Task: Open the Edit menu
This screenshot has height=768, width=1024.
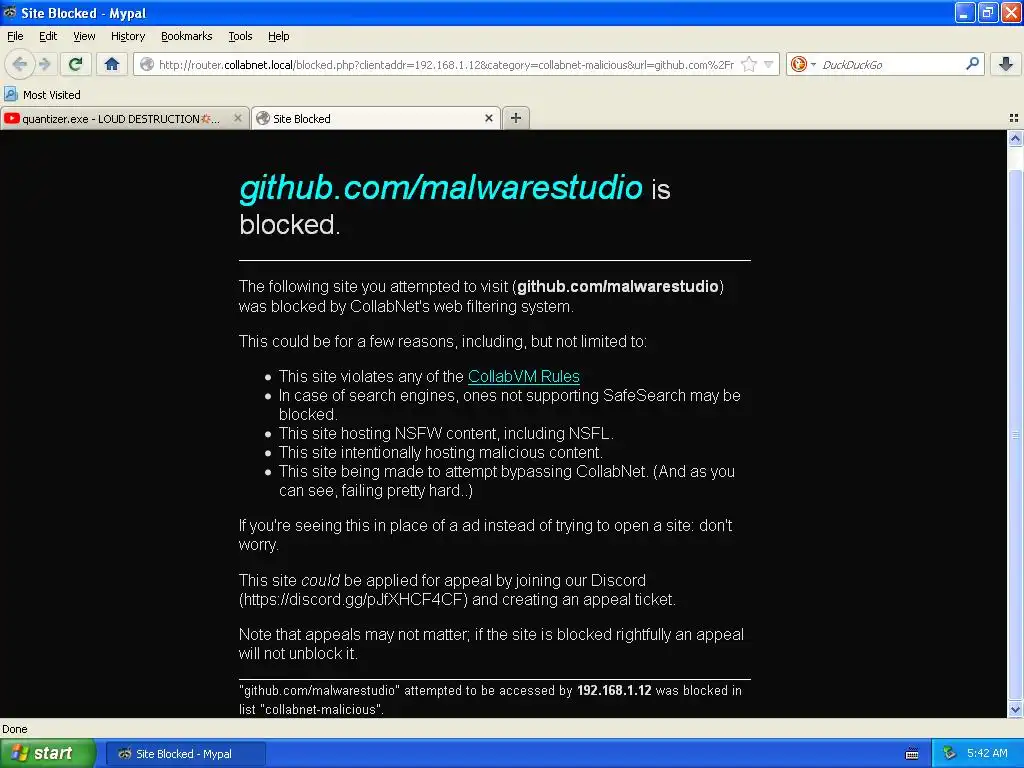Action: (x=48, y=36)
